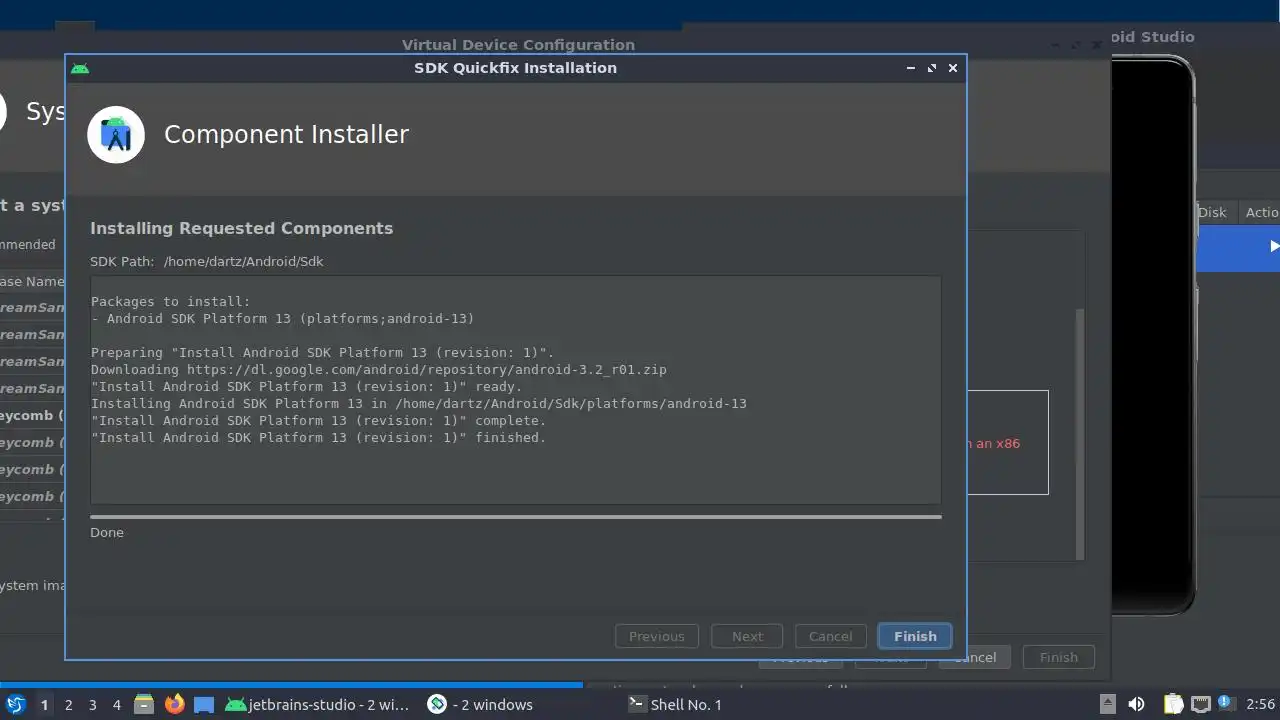Click the Done status text
The width and height of the screenshot is (1280, 720).
107,532
